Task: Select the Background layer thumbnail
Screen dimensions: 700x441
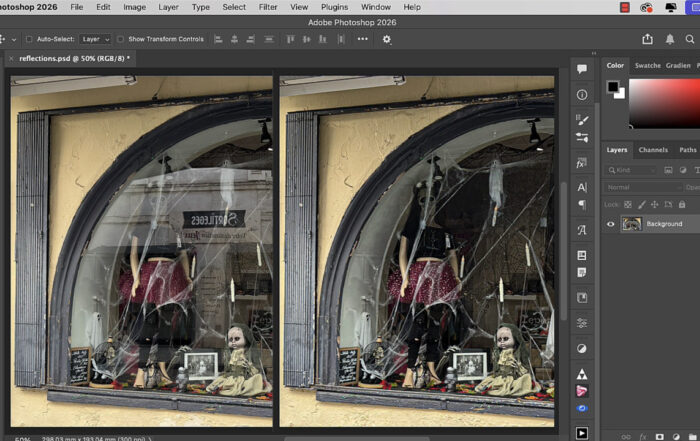Action: pyautogui.click(x=631, y=224)
